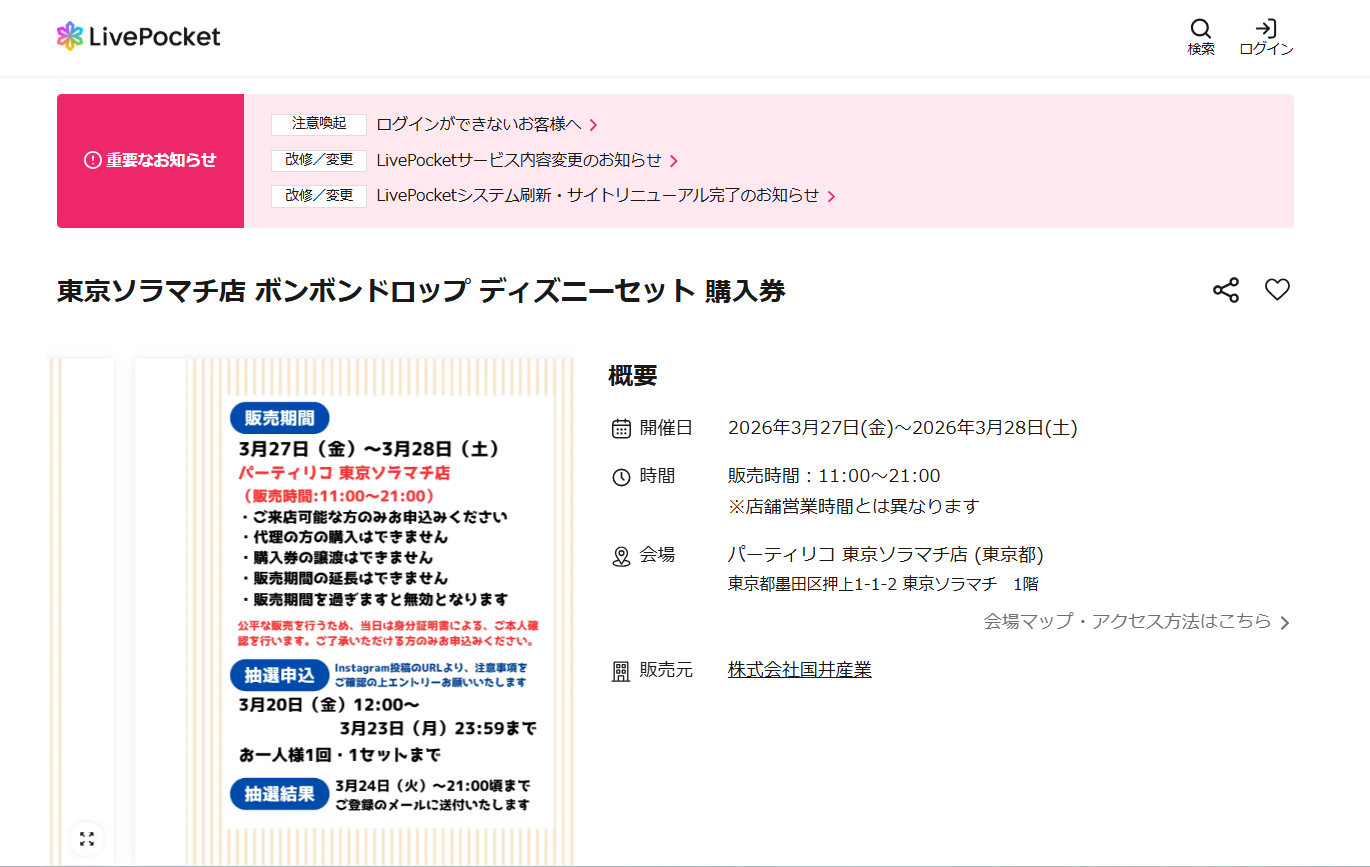1370x867 pixels.
Task: Open the share icon next to the heart
Action: (x=1224, y=290)
